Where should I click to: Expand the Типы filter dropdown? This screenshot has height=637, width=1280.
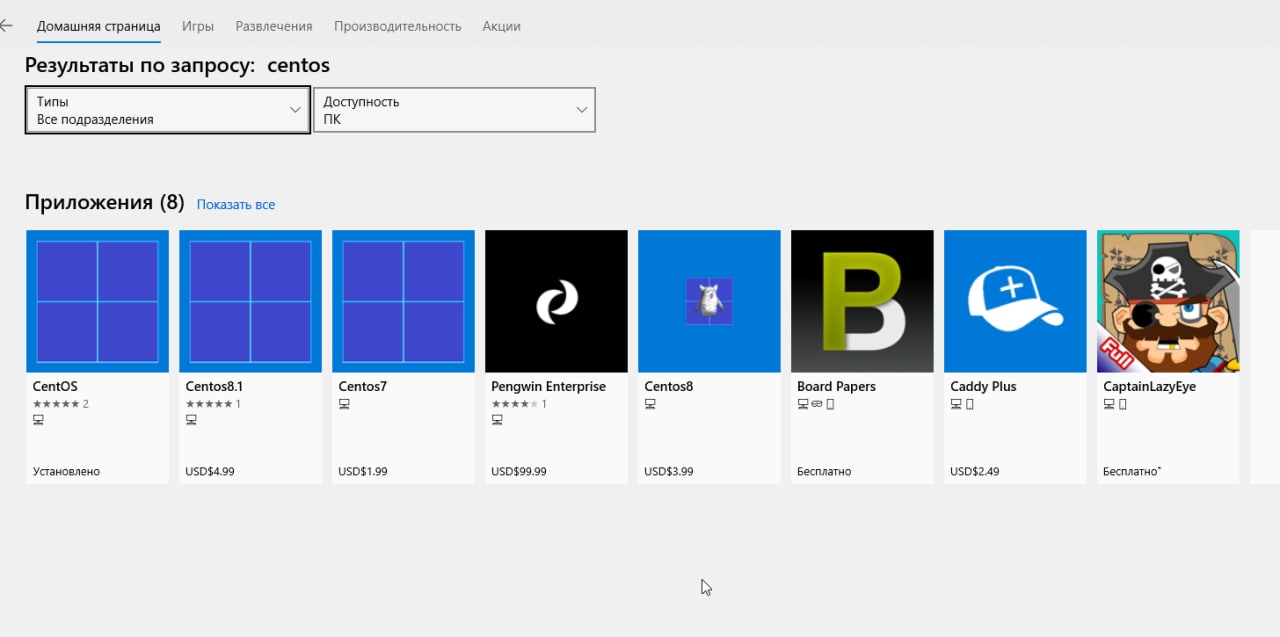coord(167,110)
